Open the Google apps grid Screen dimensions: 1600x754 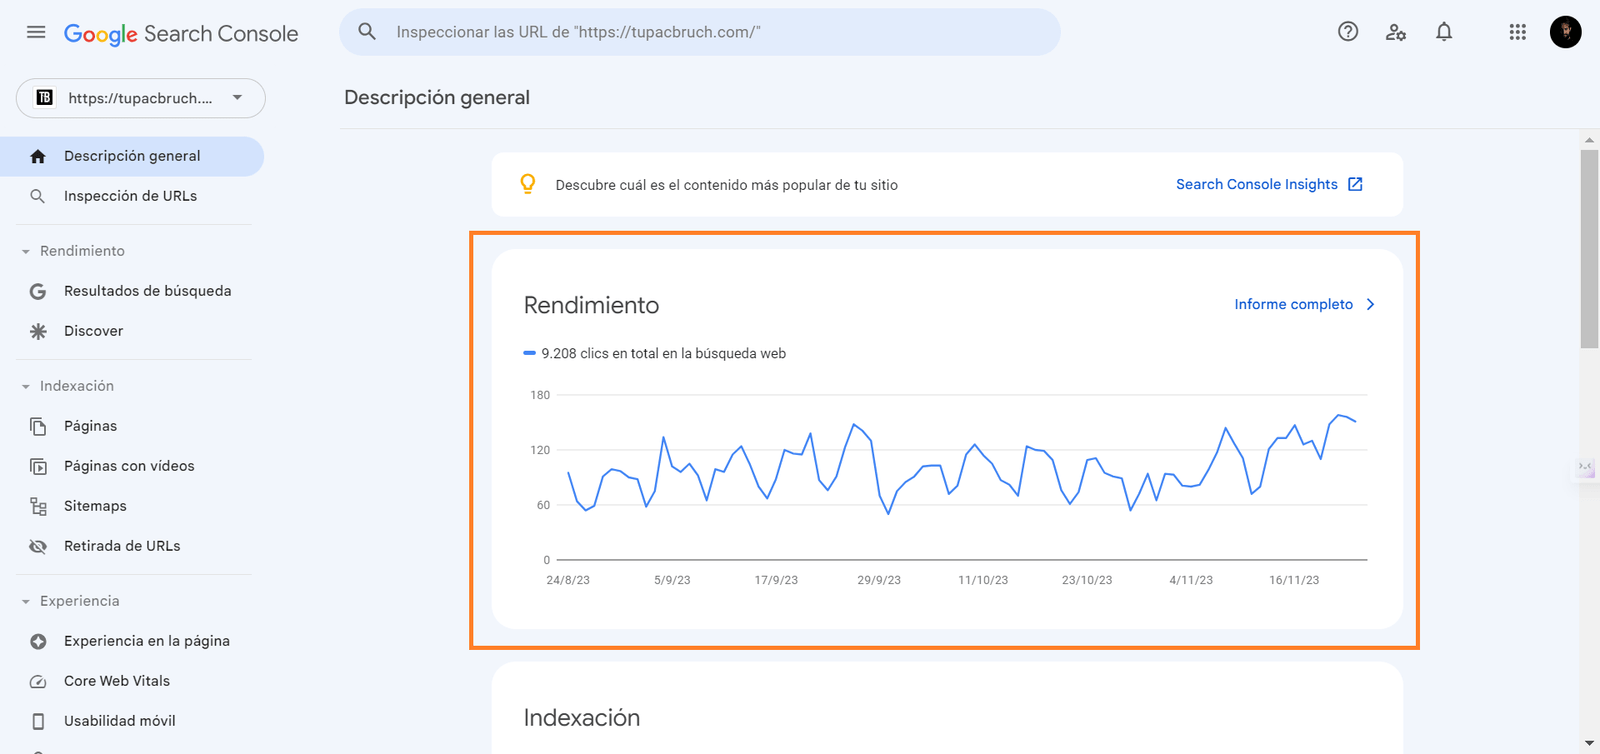(x=1517, y=32)
